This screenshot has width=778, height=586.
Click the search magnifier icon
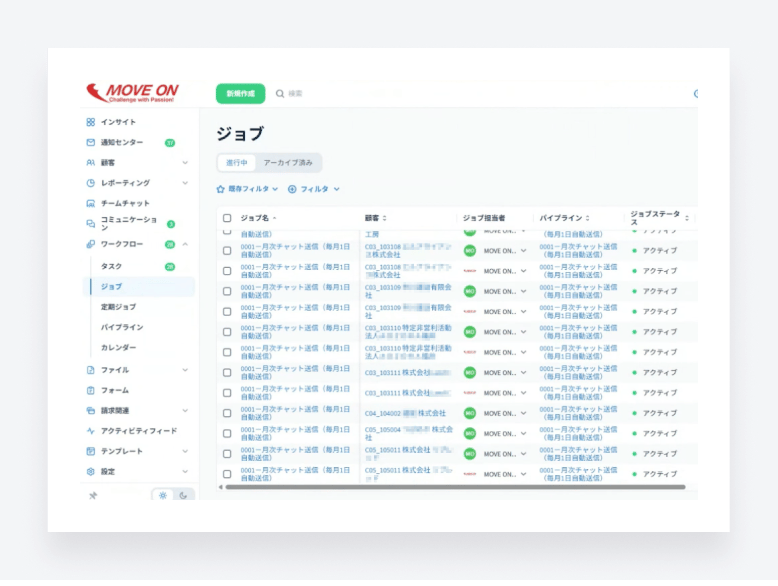point(280,93)
